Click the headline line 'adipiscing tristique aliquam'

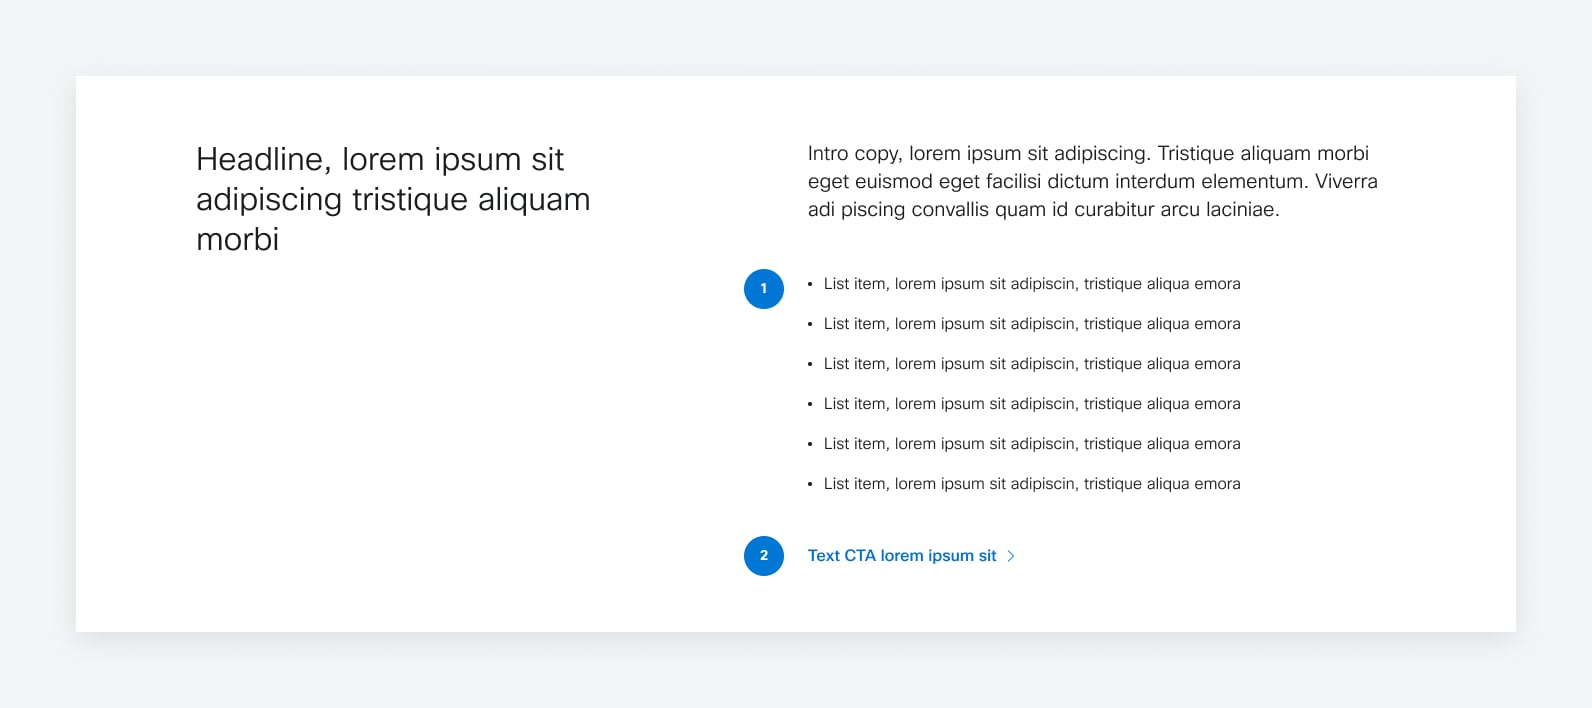point(393,200)
